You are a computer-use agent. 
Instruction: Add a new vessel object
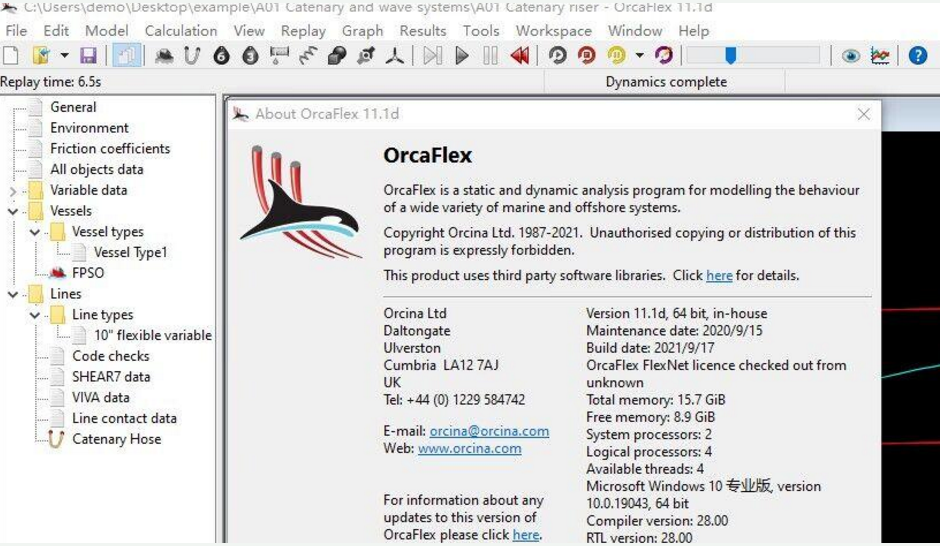click(164, 56)
